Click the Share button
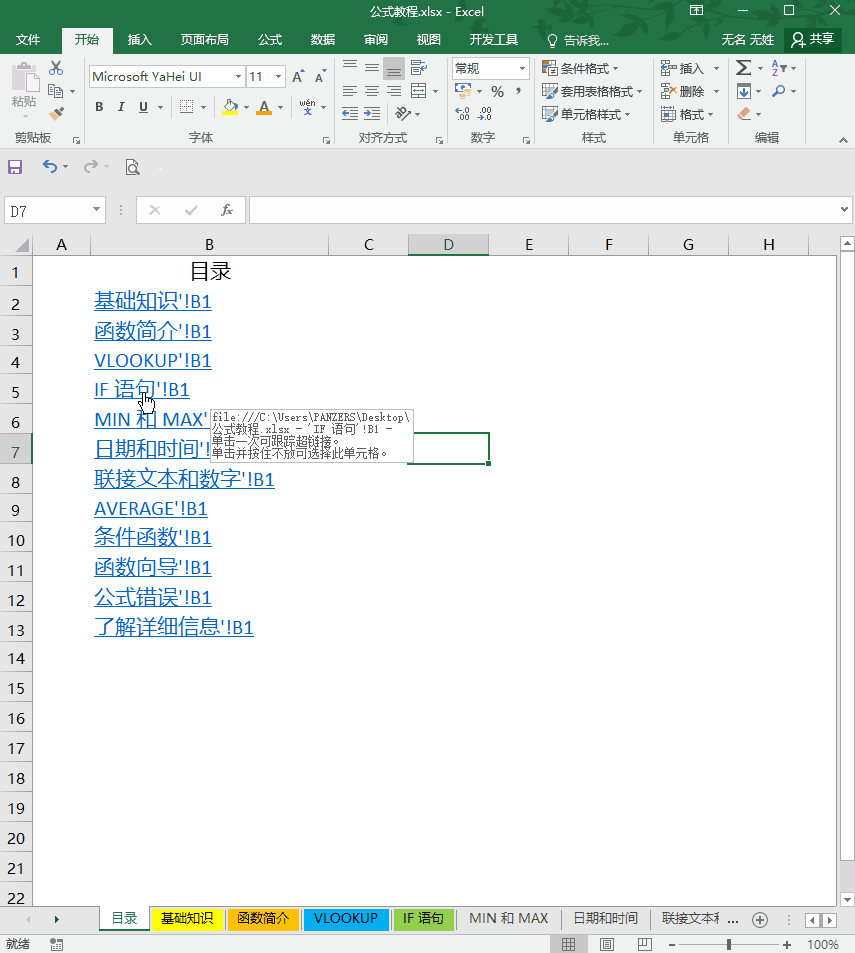 812,40
